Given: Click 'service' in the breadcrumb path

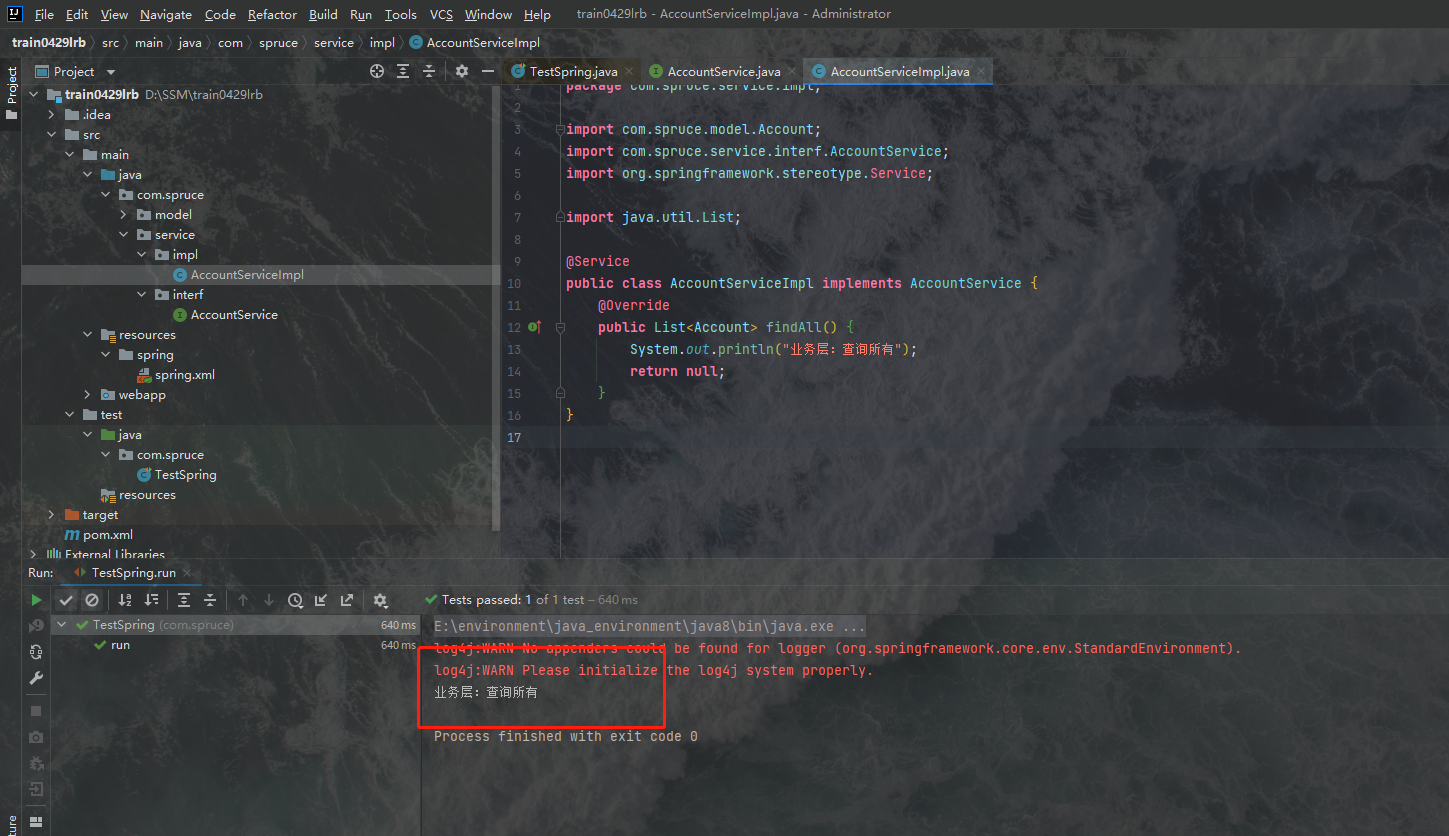Looking at the screenshot, I should [334, 43].
